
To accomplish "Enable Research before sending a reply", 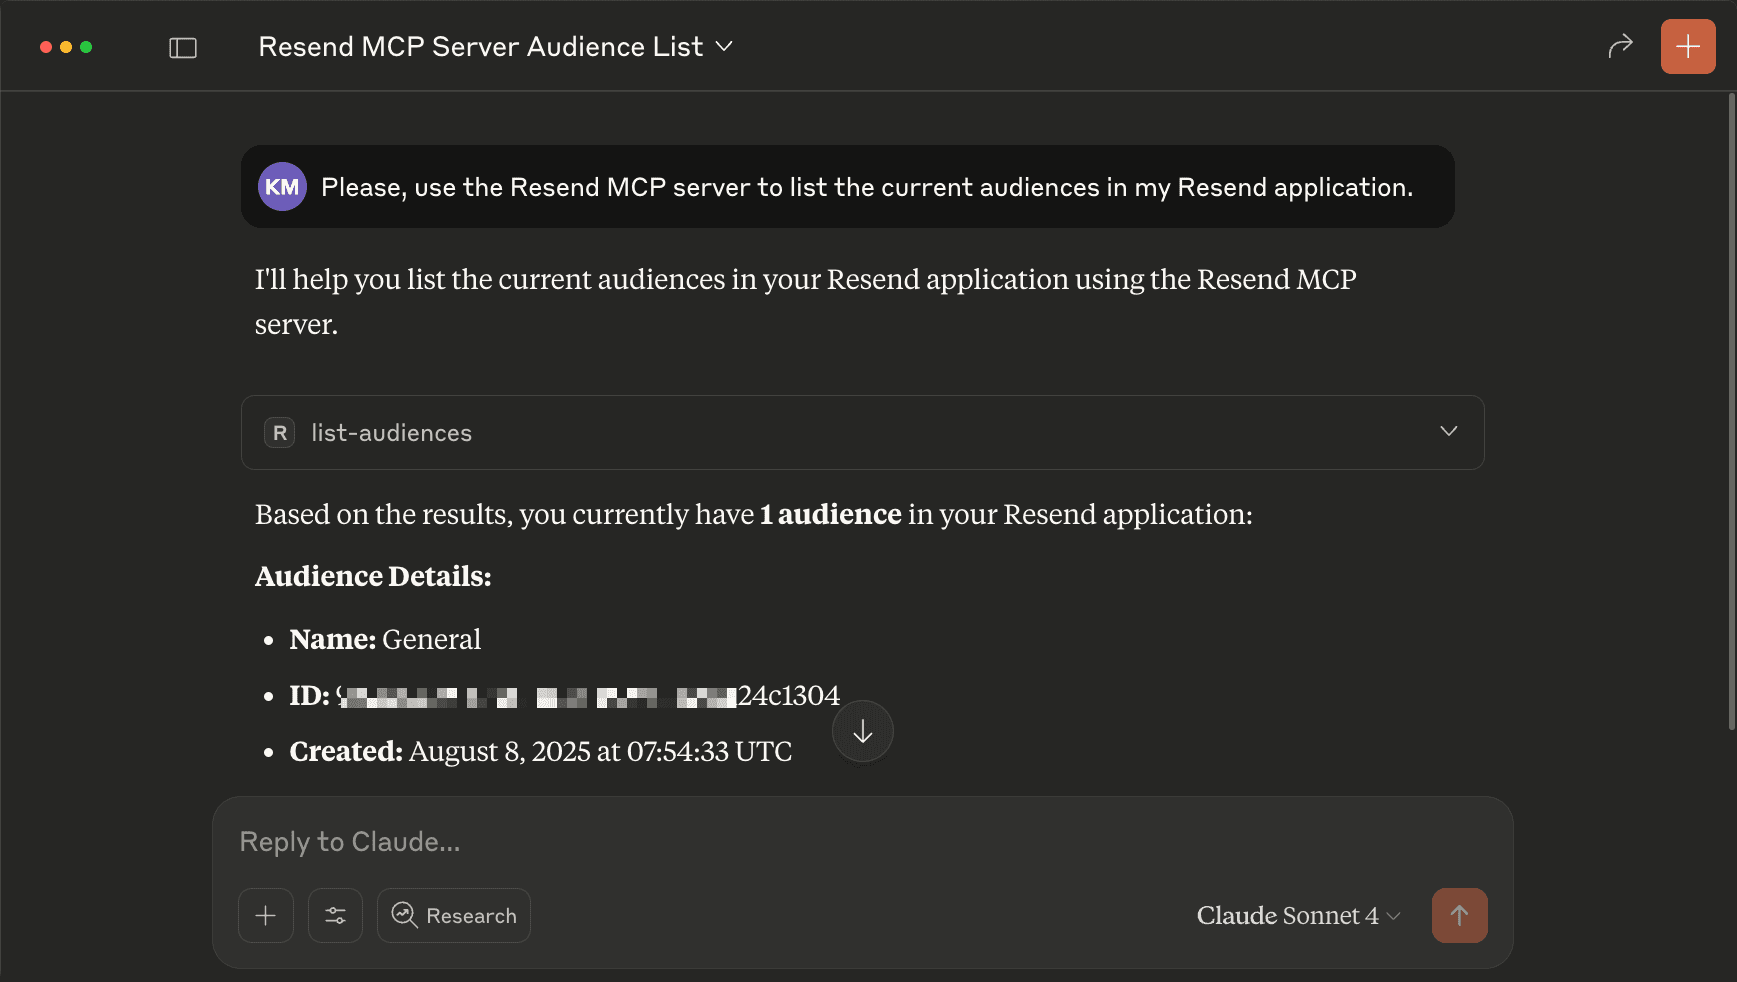I will (x=453, y=915).
